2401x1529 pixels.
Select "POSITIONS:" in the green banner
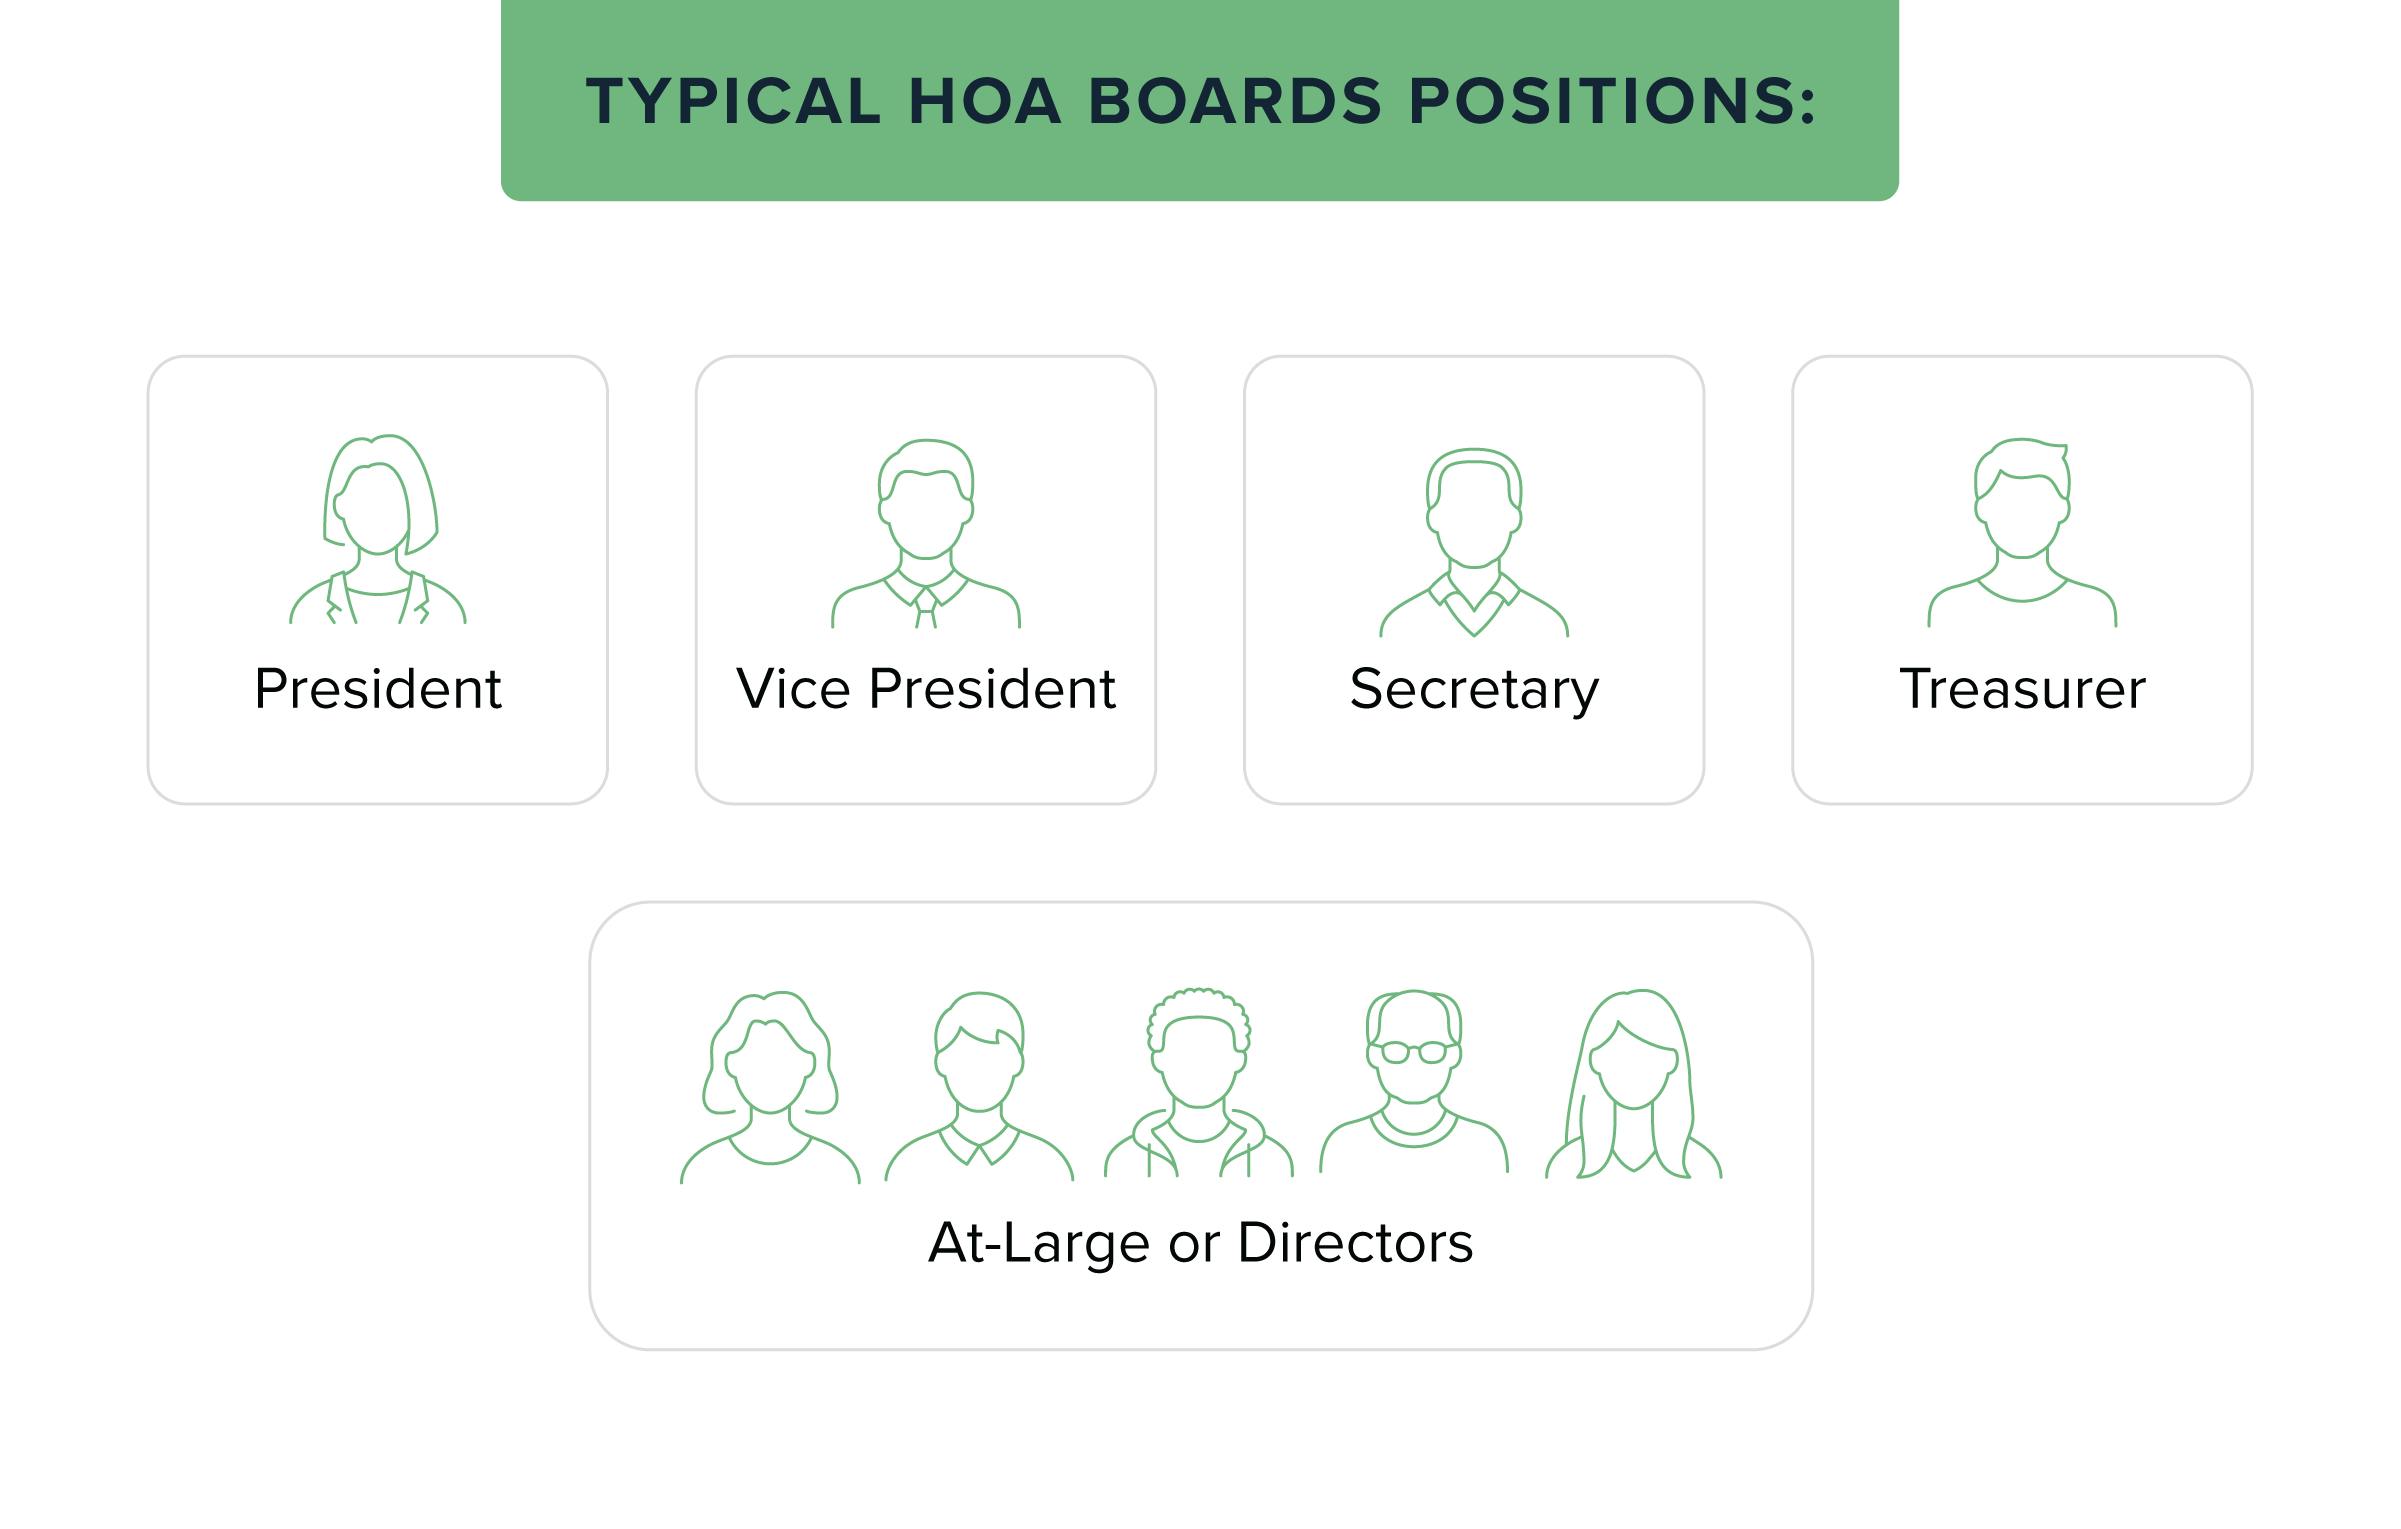1612,101
